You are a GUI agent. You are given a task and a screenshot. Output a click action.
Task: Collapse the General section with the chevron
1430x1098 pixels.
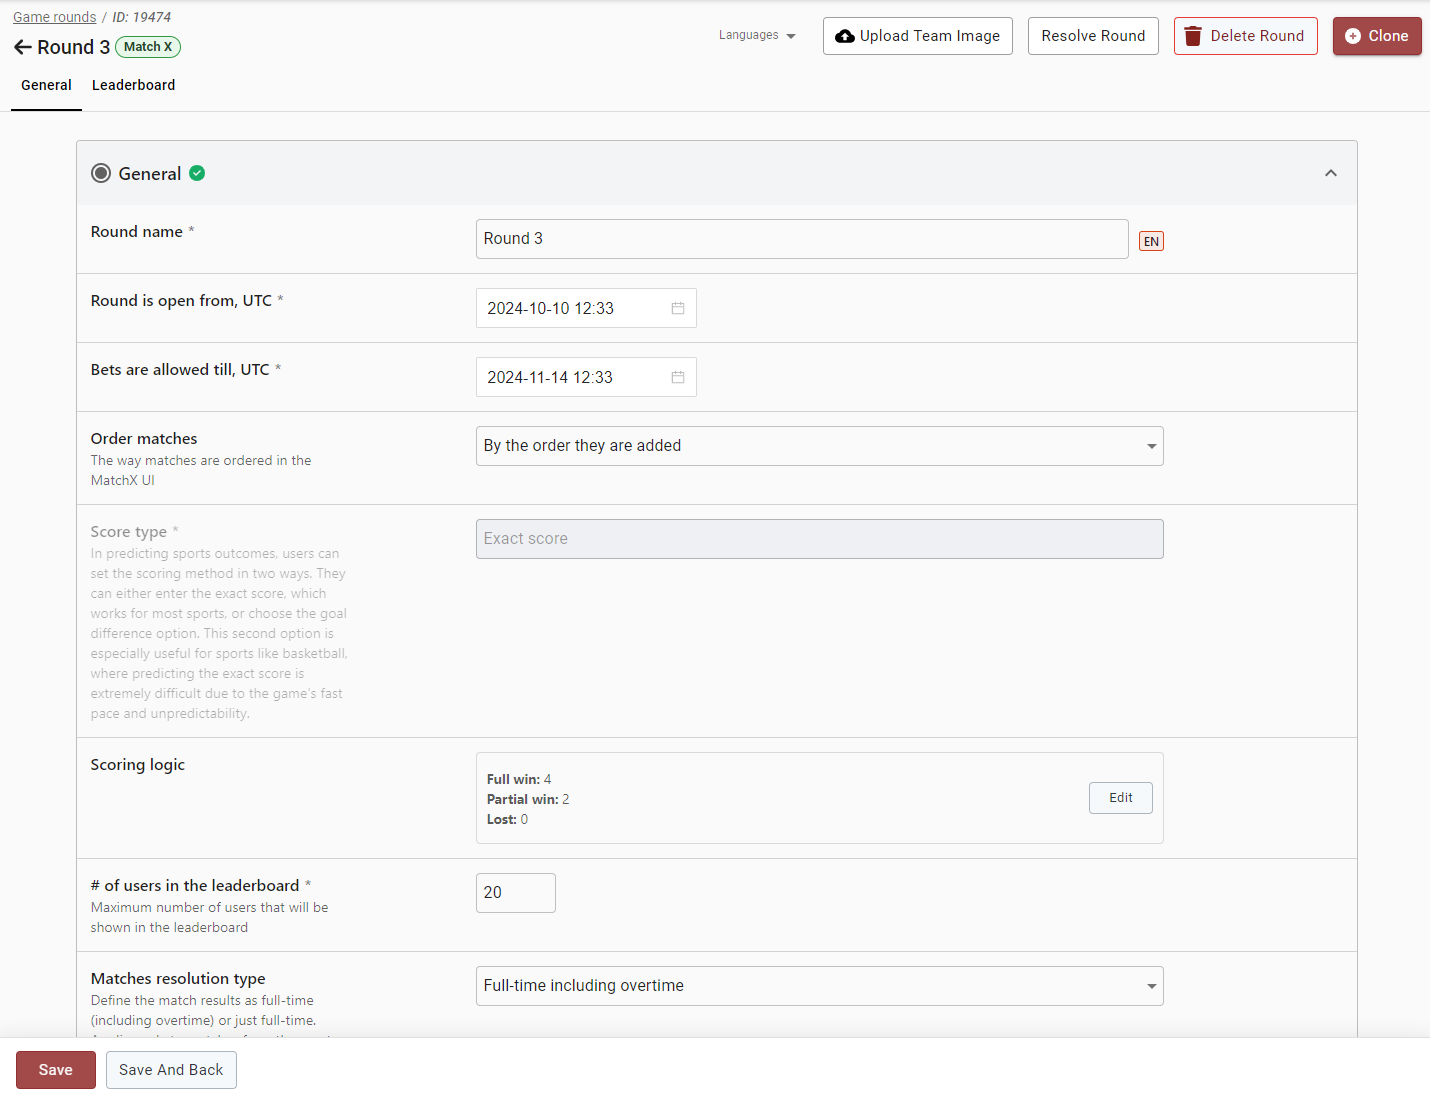1330,173
